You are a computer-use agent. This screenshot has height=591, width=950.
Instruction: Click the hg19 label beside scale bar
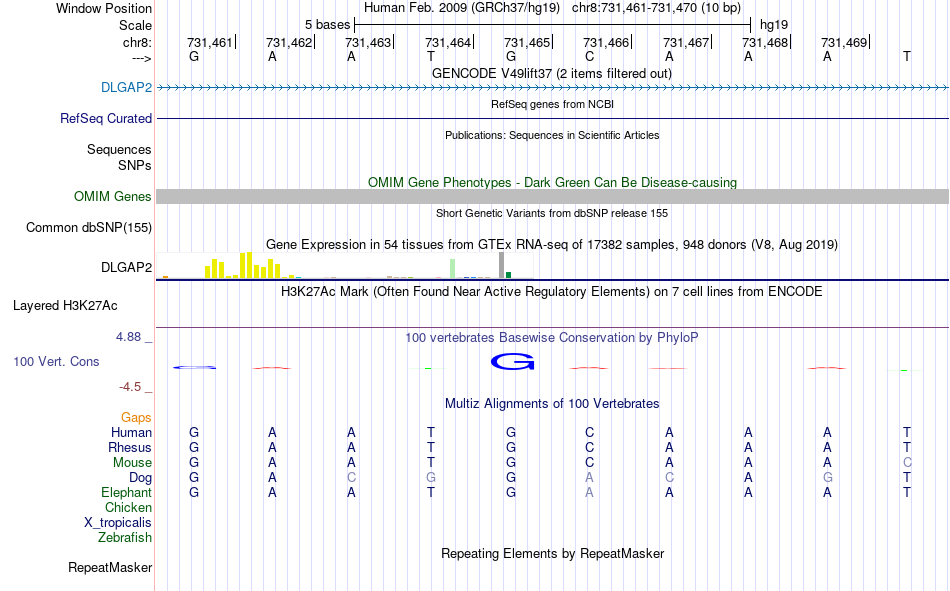pyautogui.click(x=774, y=25)
